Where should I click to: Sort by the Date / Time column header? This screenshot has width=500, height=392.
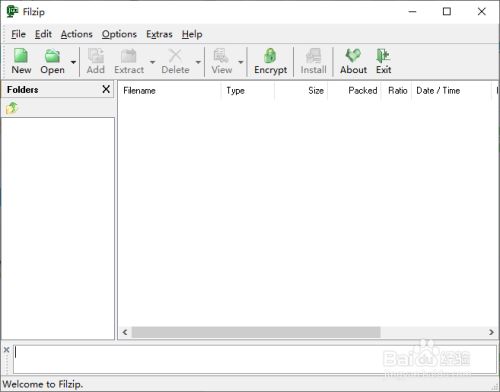coord(452,91)
